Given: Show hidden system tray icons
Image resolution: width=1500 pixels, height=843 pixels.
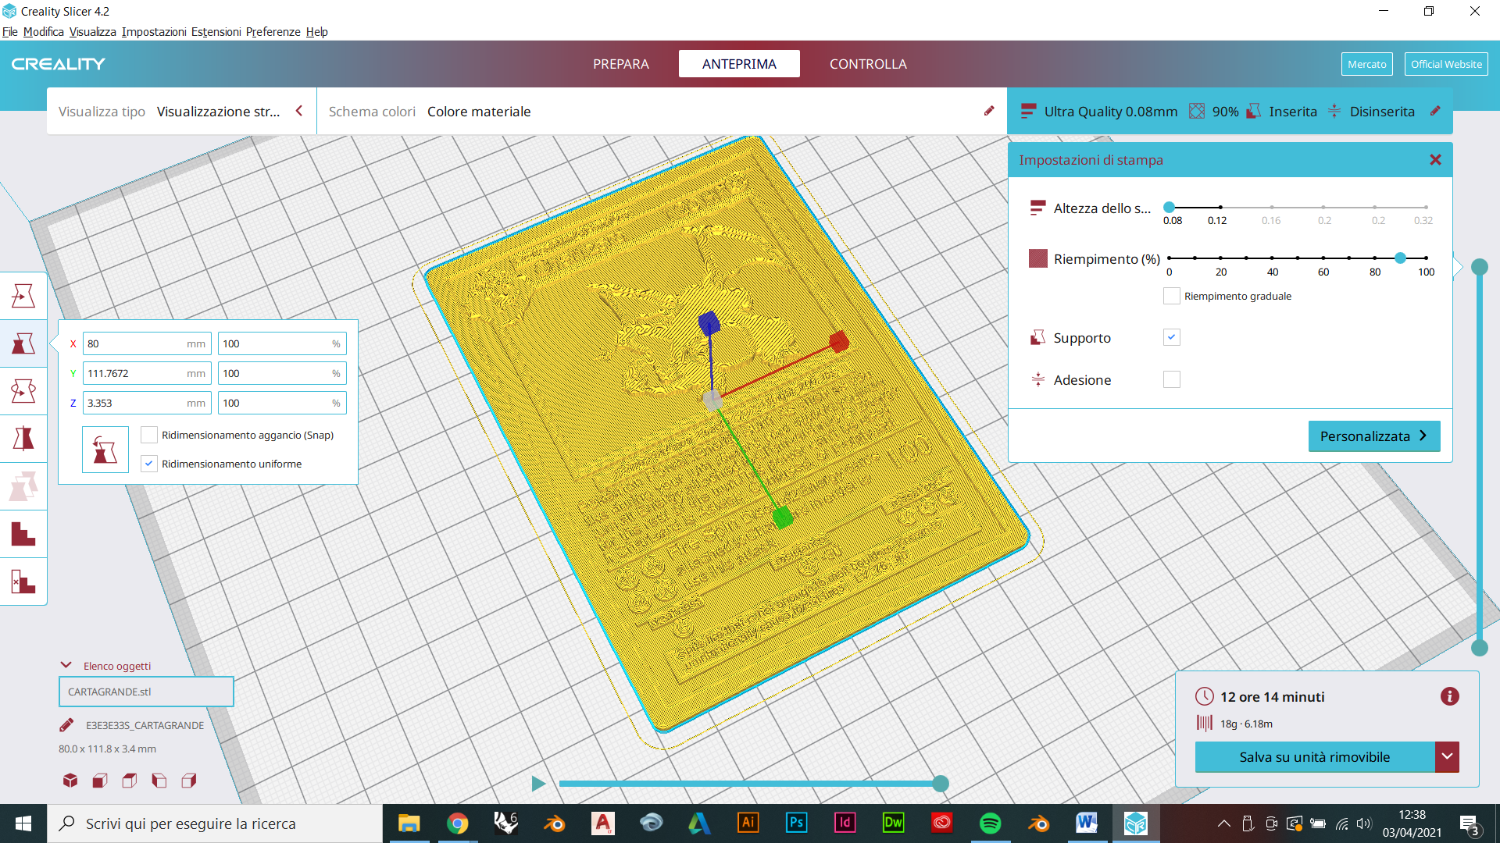Looking at the screenshot, I should [1224, 824].
